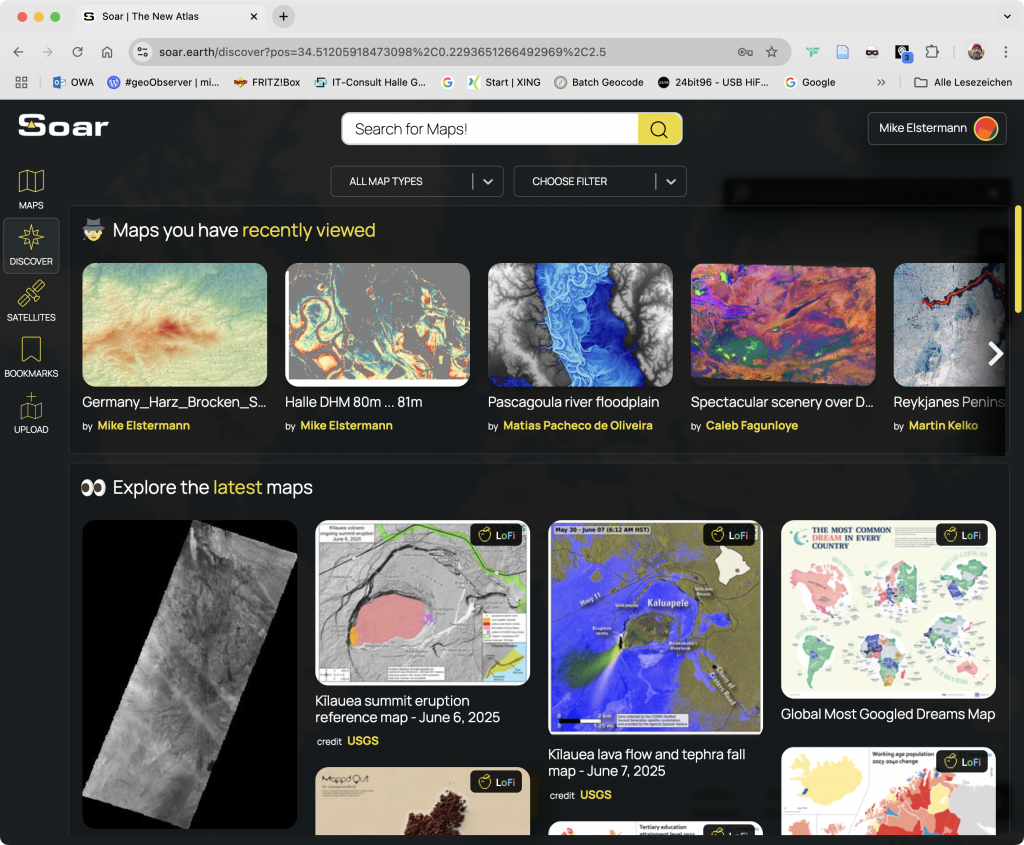Click USGS credit under summit eruption map

pos(362,741)
